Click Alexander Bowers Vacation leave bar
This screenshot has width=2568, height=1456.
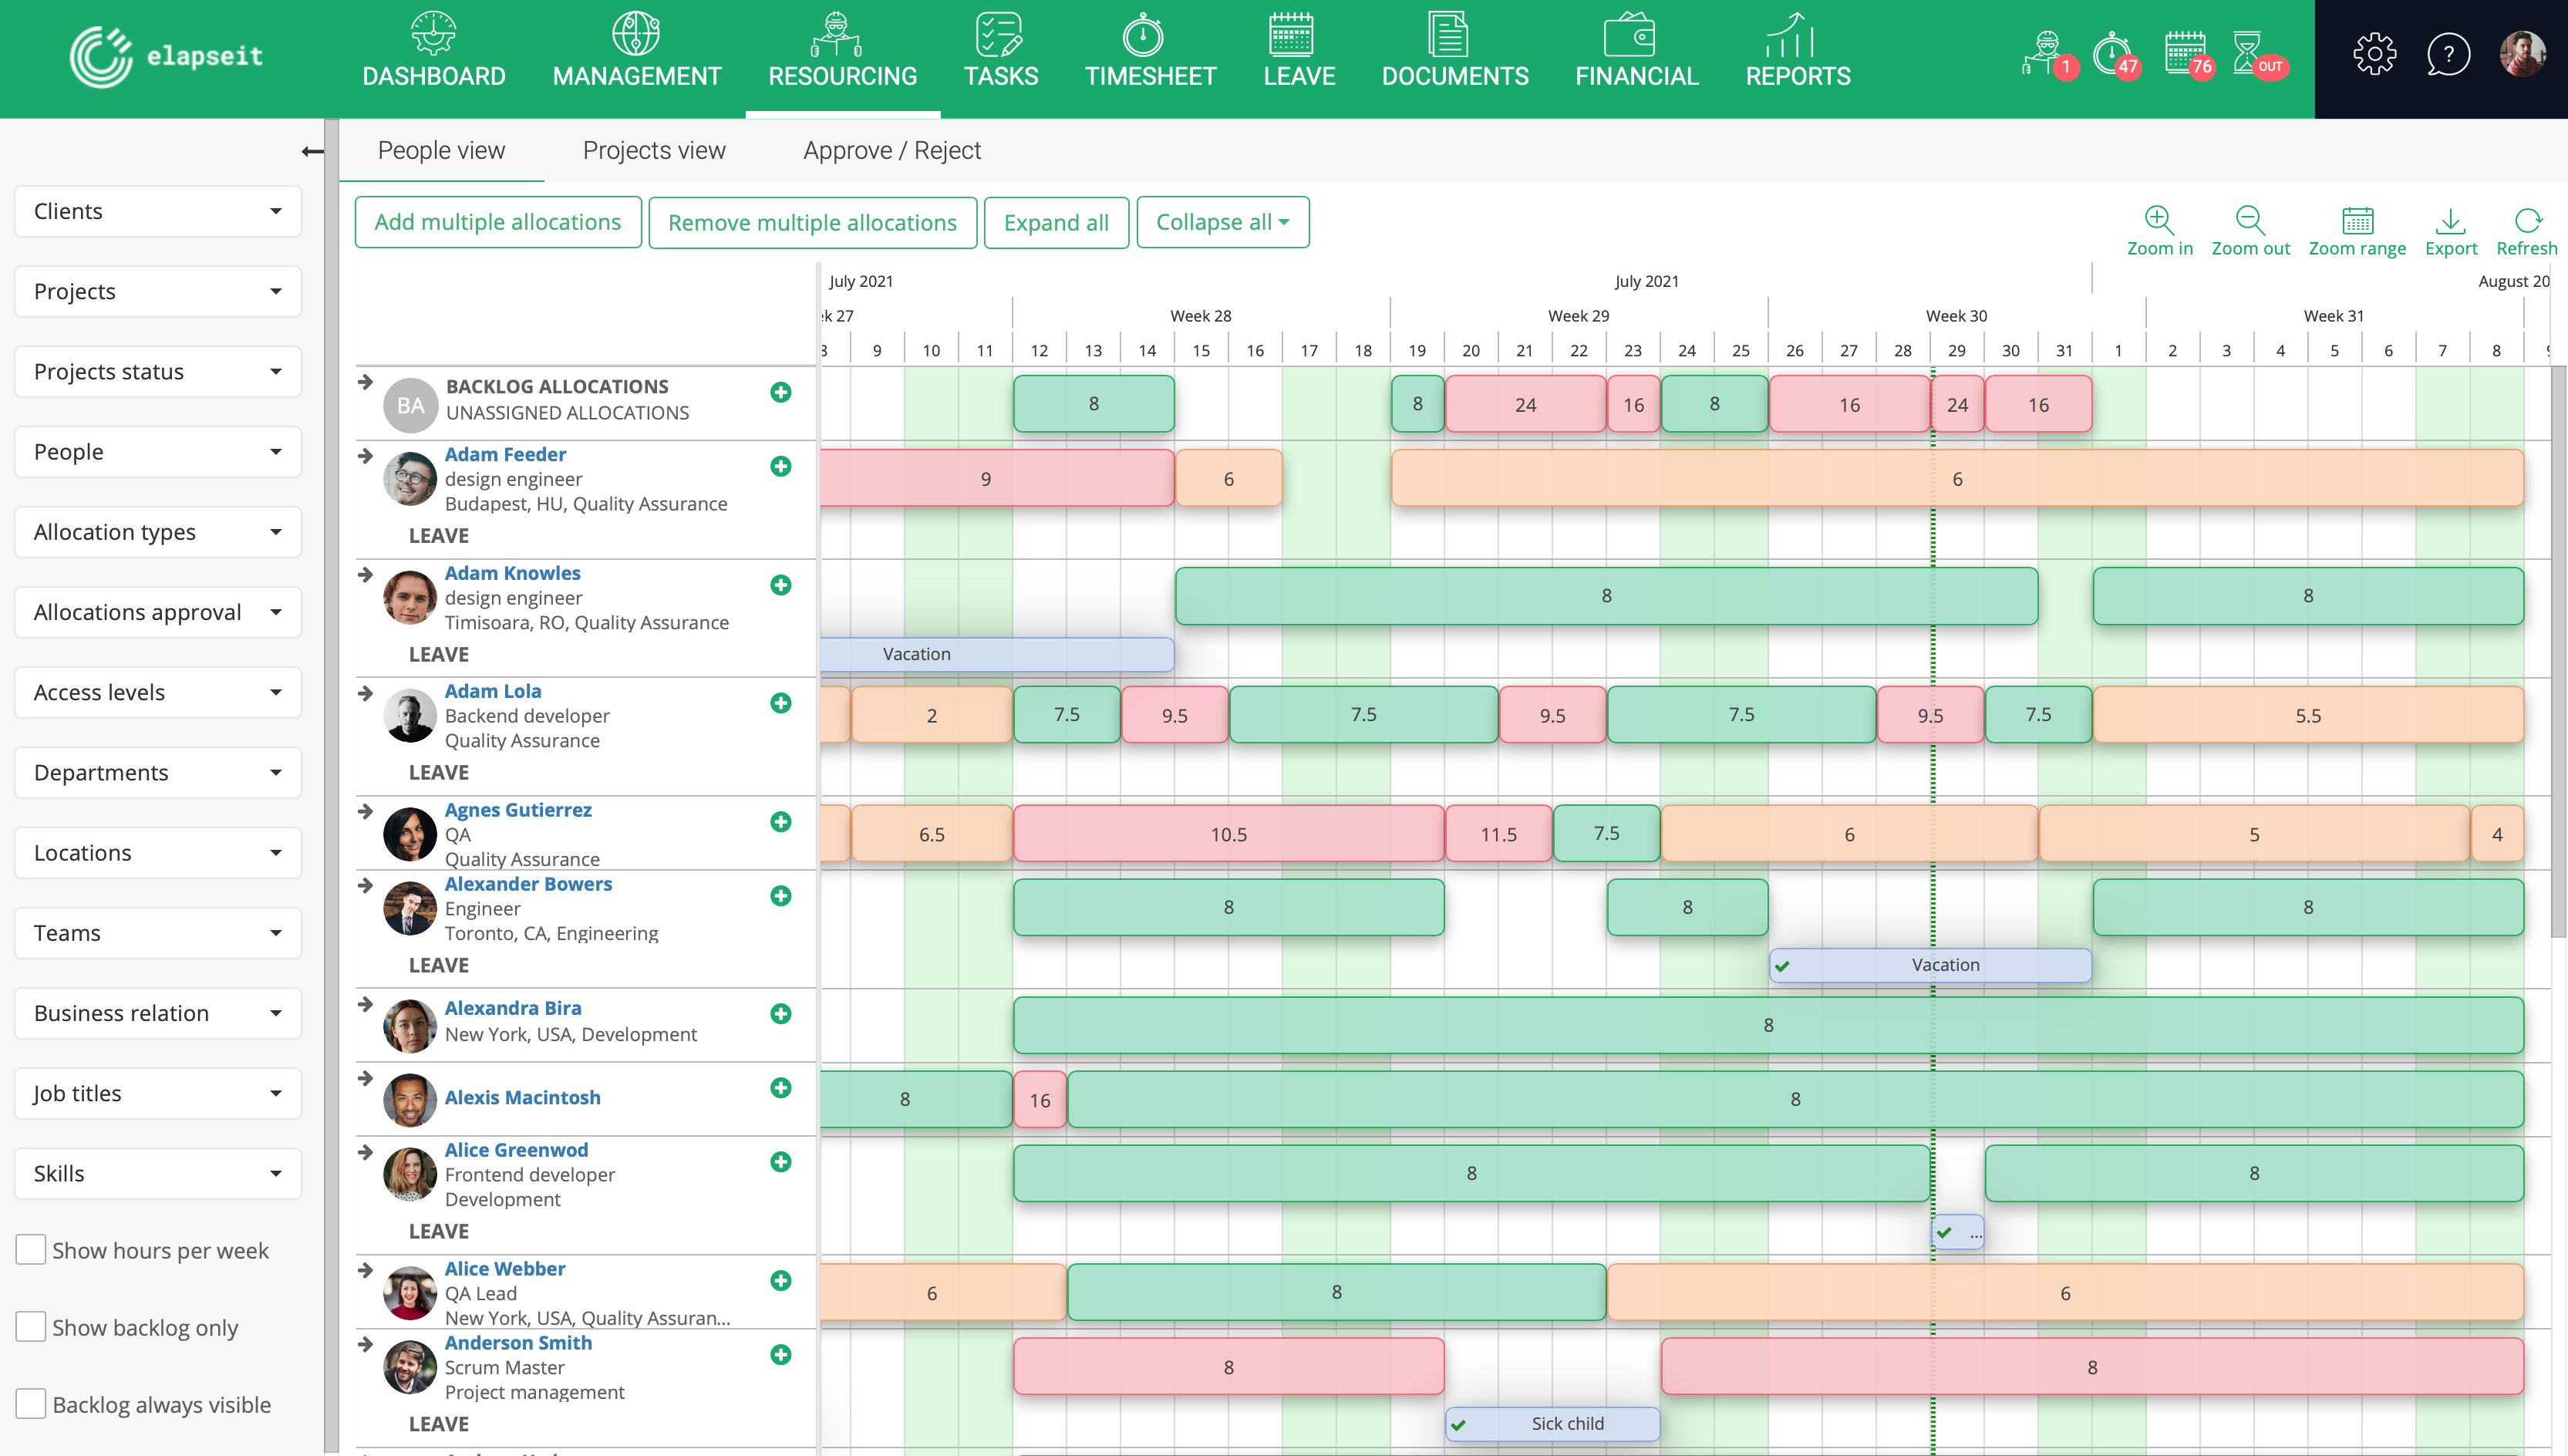1944,965
